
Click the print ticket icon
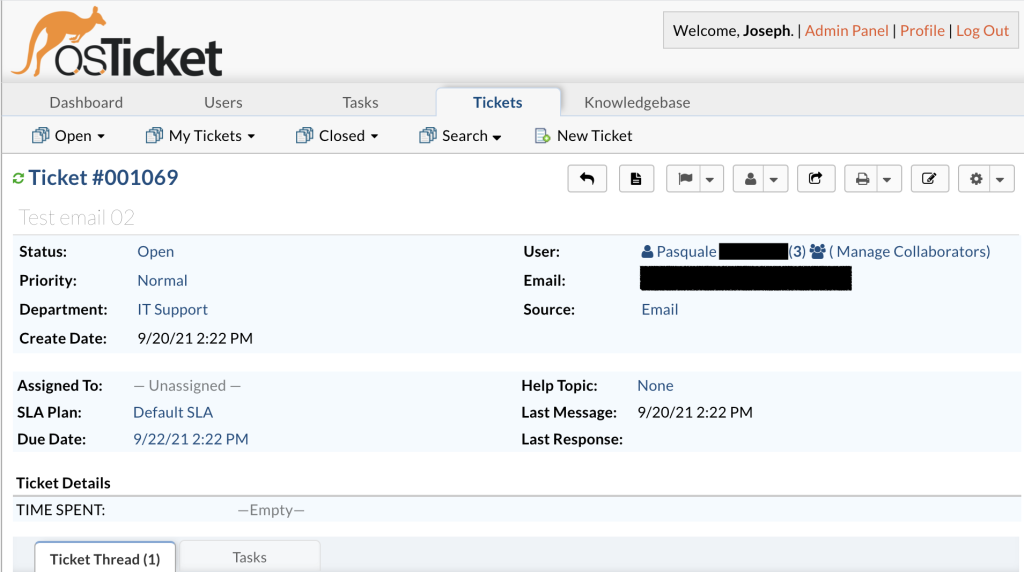tap(862, 178)
